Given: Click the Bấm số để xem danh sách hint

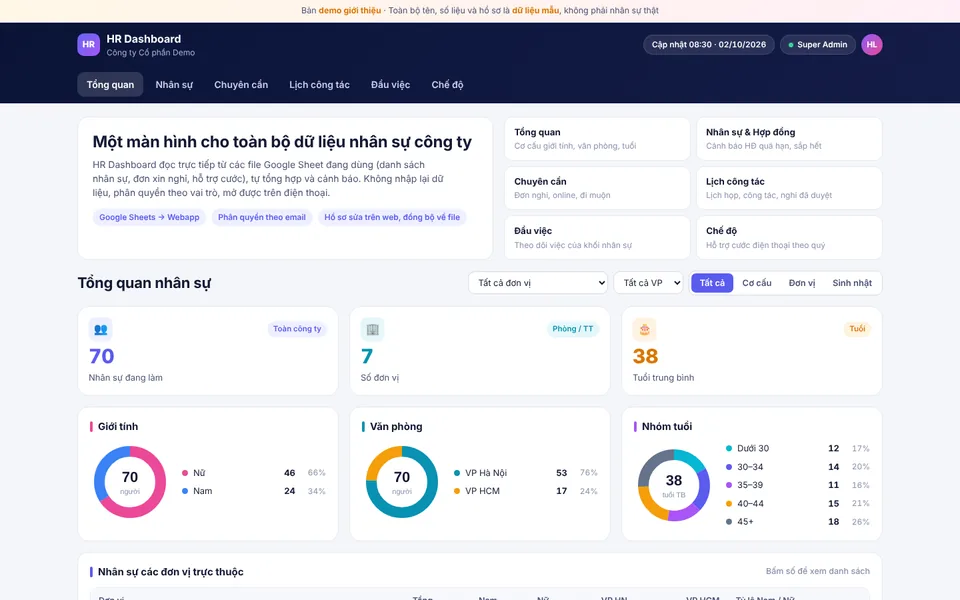Looking at the screenshot, I should [x=817, y=571].
